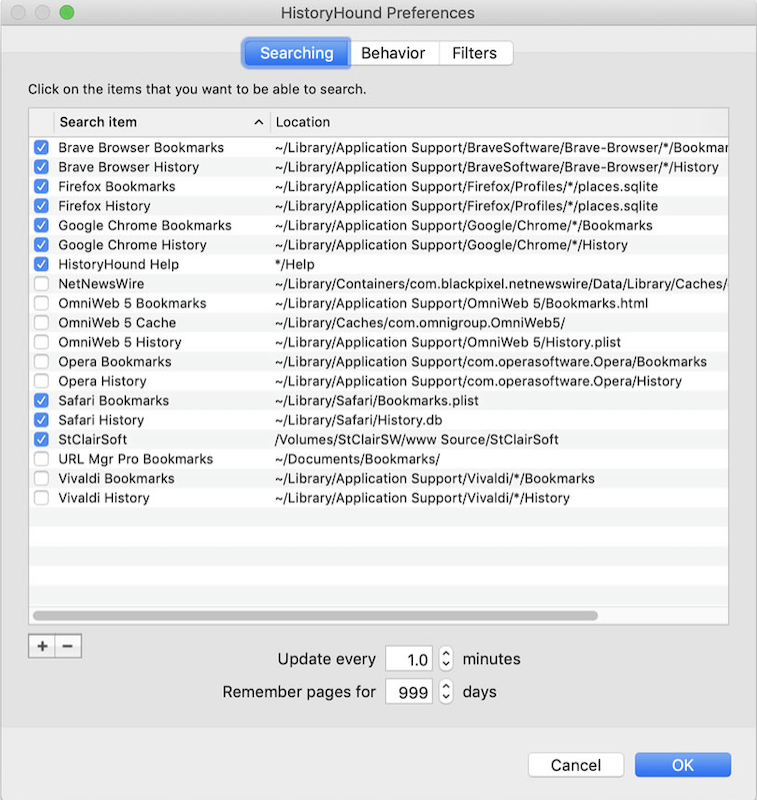Click the Update every minutes field

[x=410, y=659]
